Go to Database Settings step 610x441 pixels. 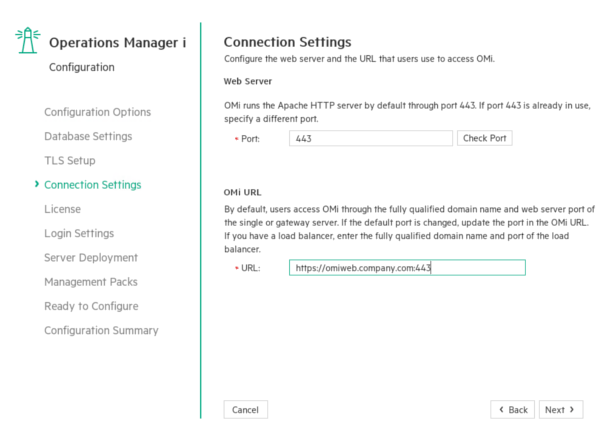[x=88, y=136]
